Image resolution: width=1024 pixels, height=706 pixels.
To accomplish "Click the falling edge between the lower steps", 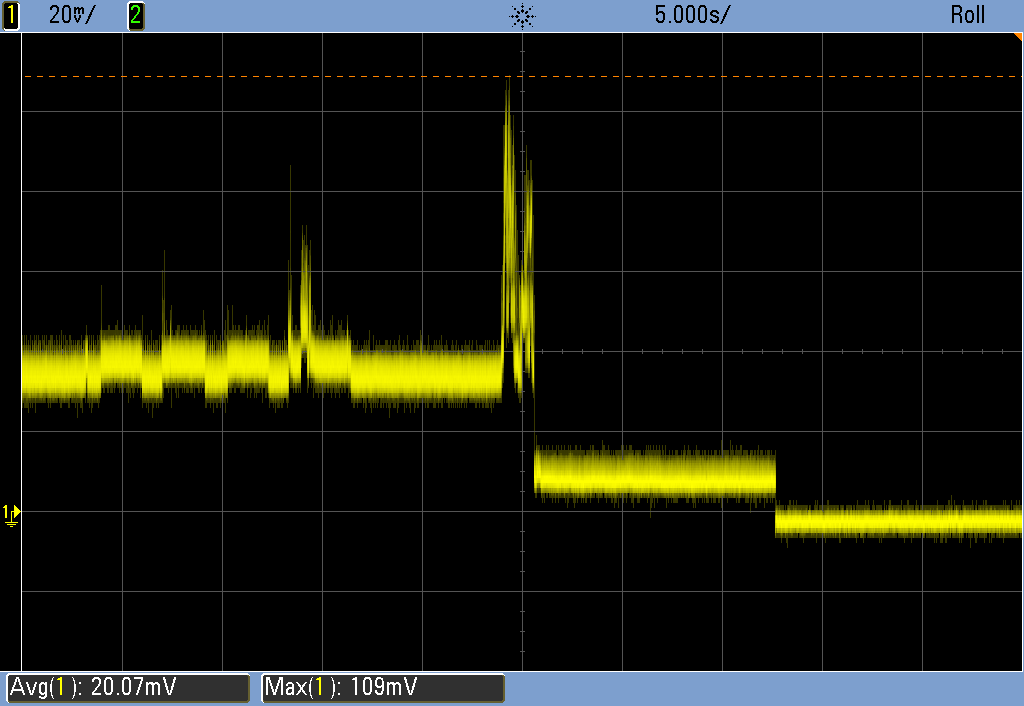I will 776,496.
